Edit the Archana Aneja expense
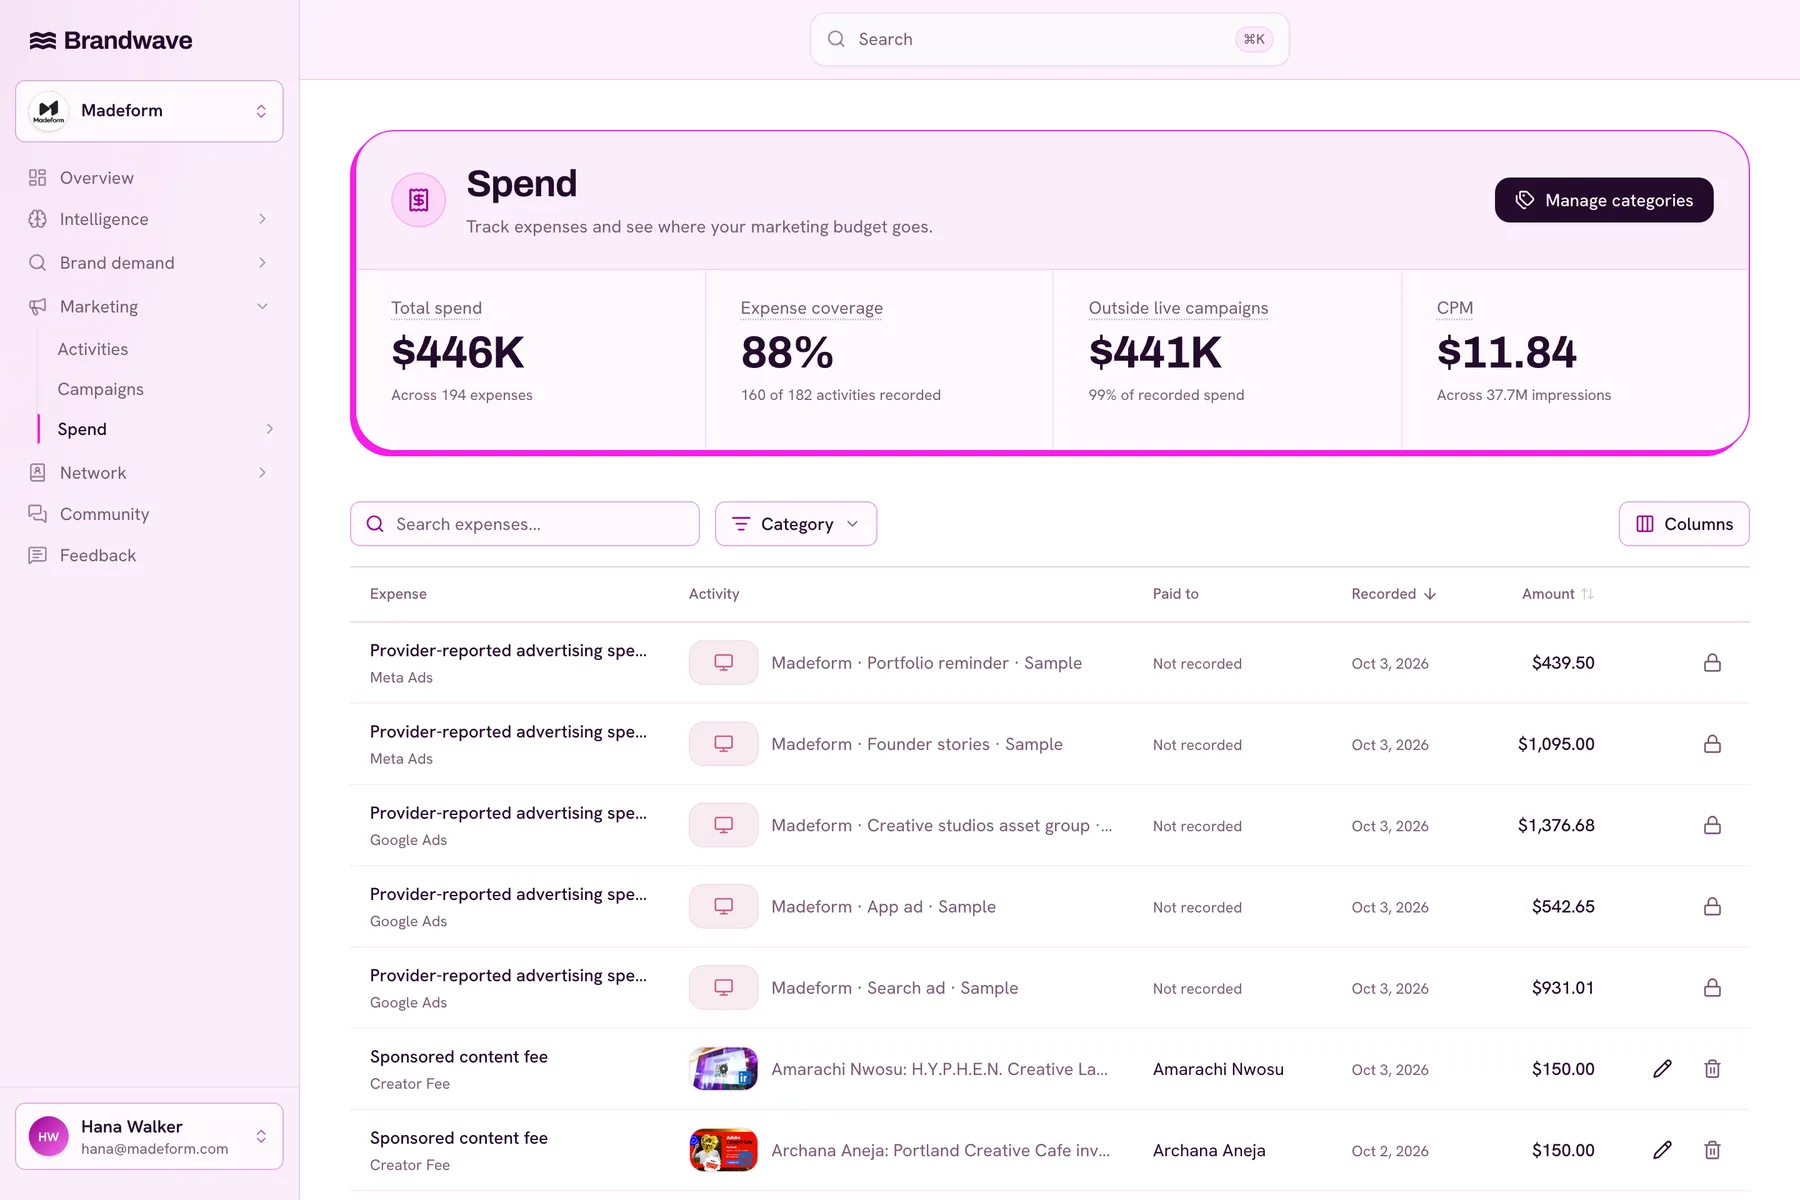Image resolution: width=1800 pixels, height=1200 pixels. click(1662, 1150)
